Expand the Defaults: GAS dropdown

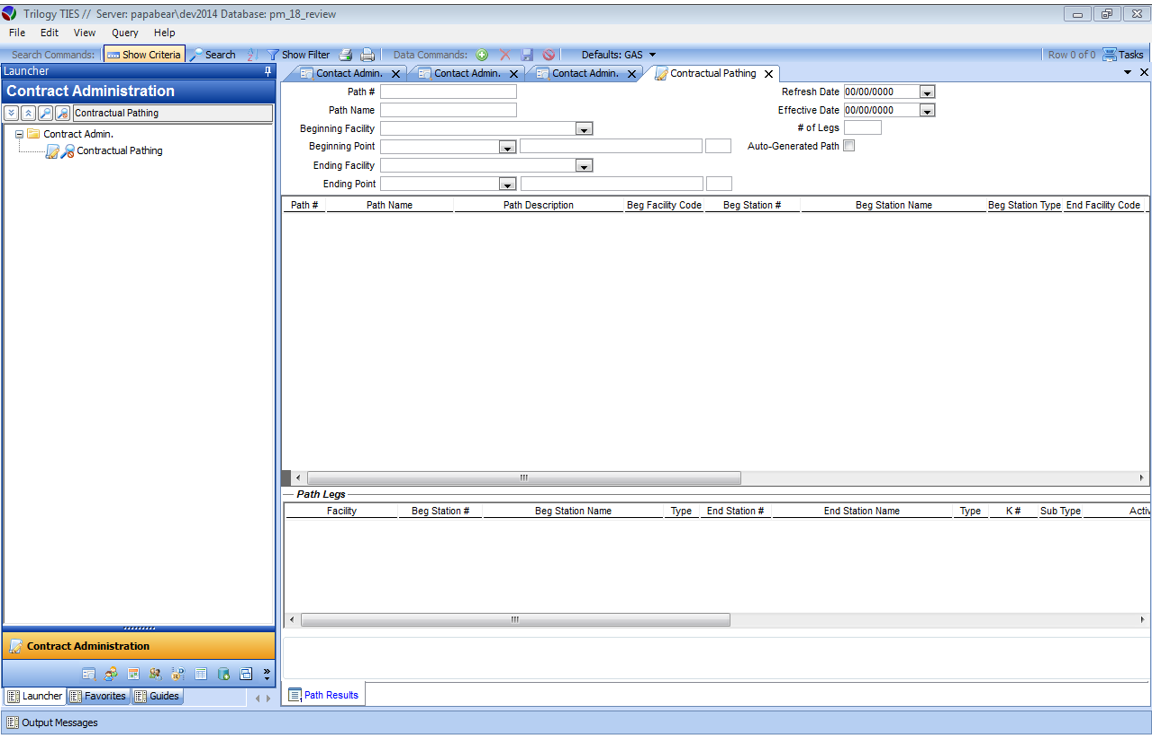652,55
